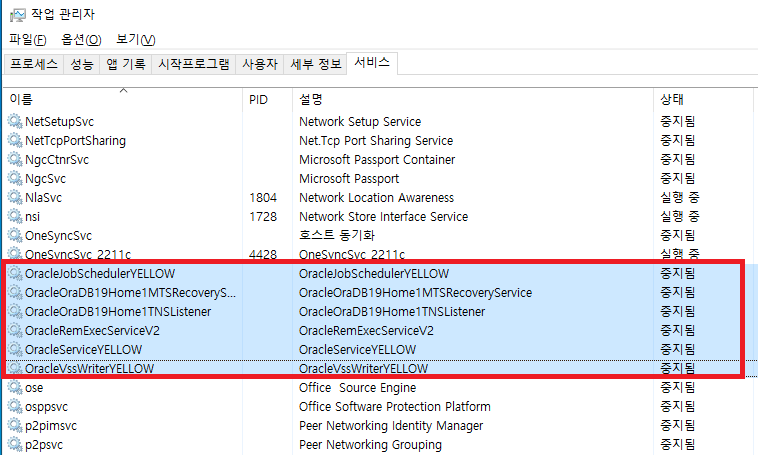Screen dimensions: 758x455
Task: Click description Office Software Protection Platform
Action: tap(394, 407)
